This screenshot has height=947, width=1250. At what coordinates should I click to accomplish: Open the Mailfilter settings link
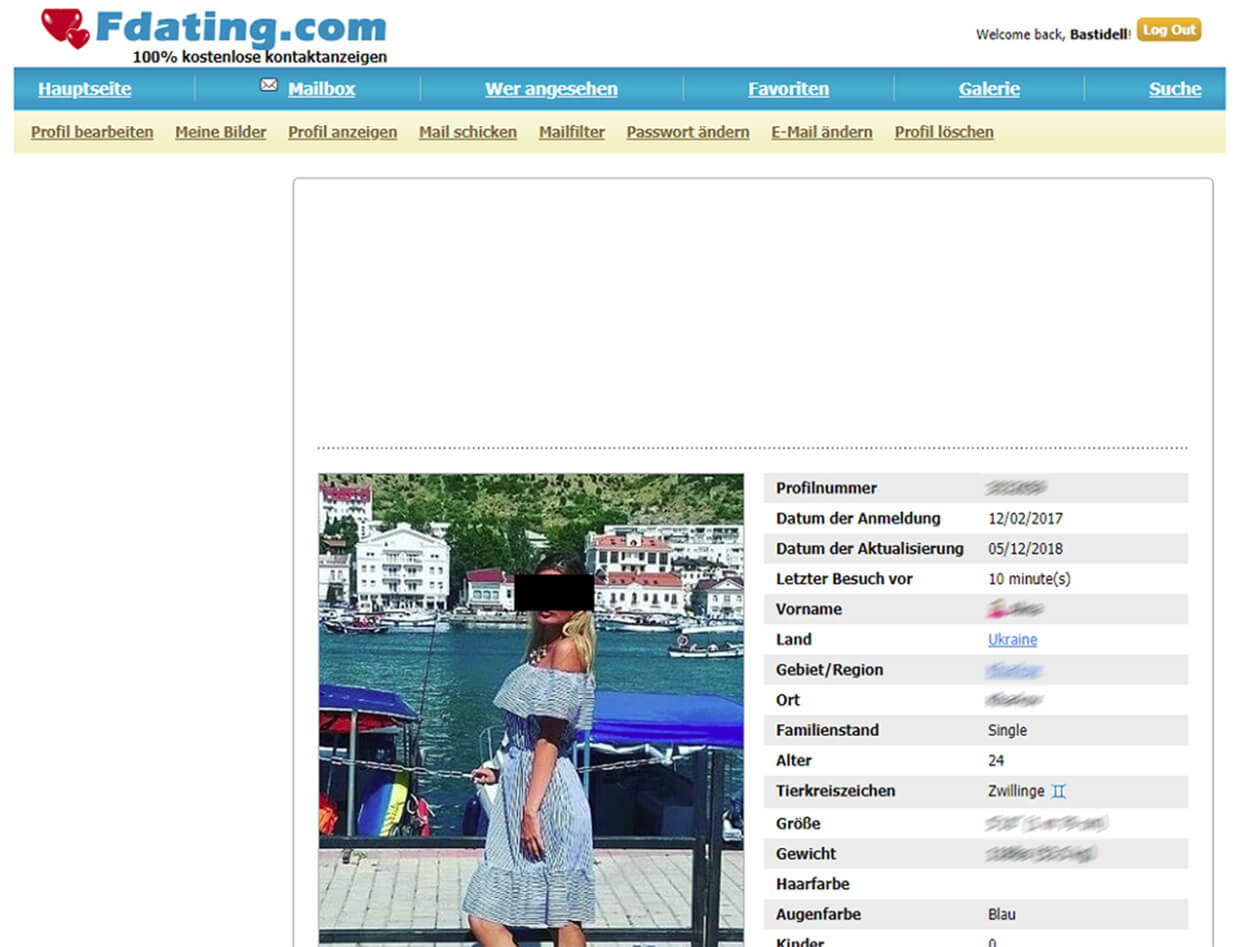click(572, 132)
